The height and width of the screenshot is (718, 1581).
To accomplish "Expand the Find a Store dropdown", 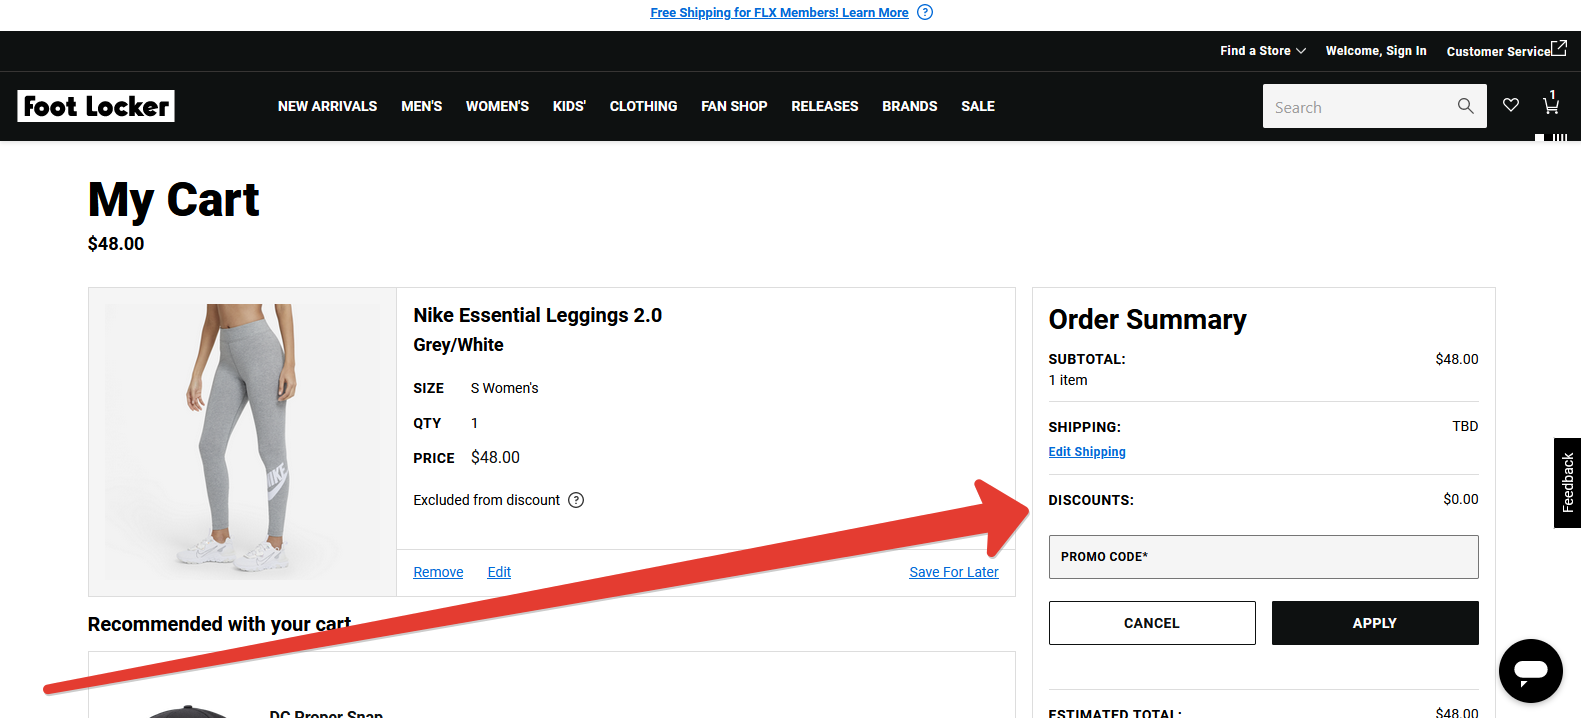I will [1263, 51].
